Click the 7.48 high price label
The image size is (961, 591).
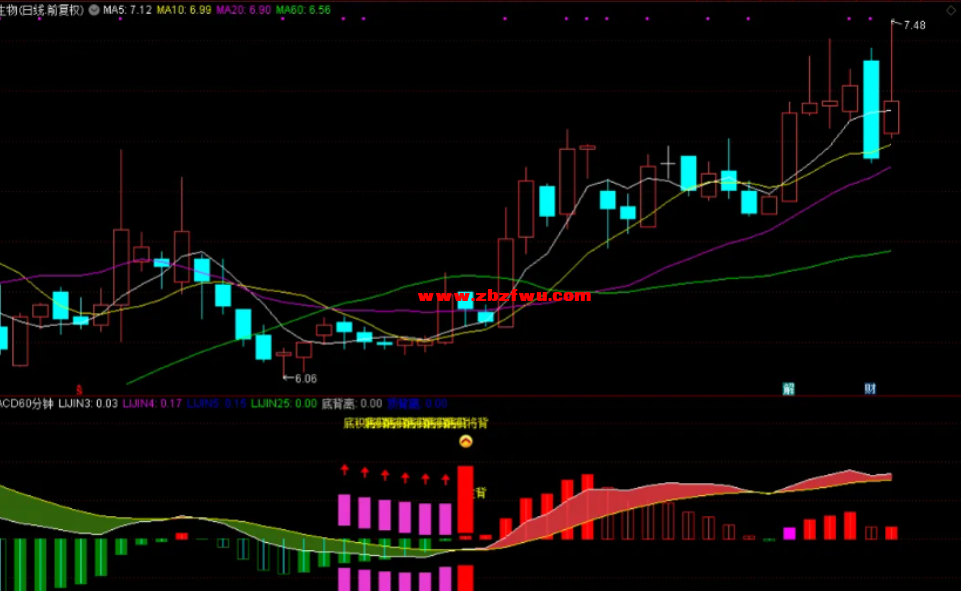(914, 25)
